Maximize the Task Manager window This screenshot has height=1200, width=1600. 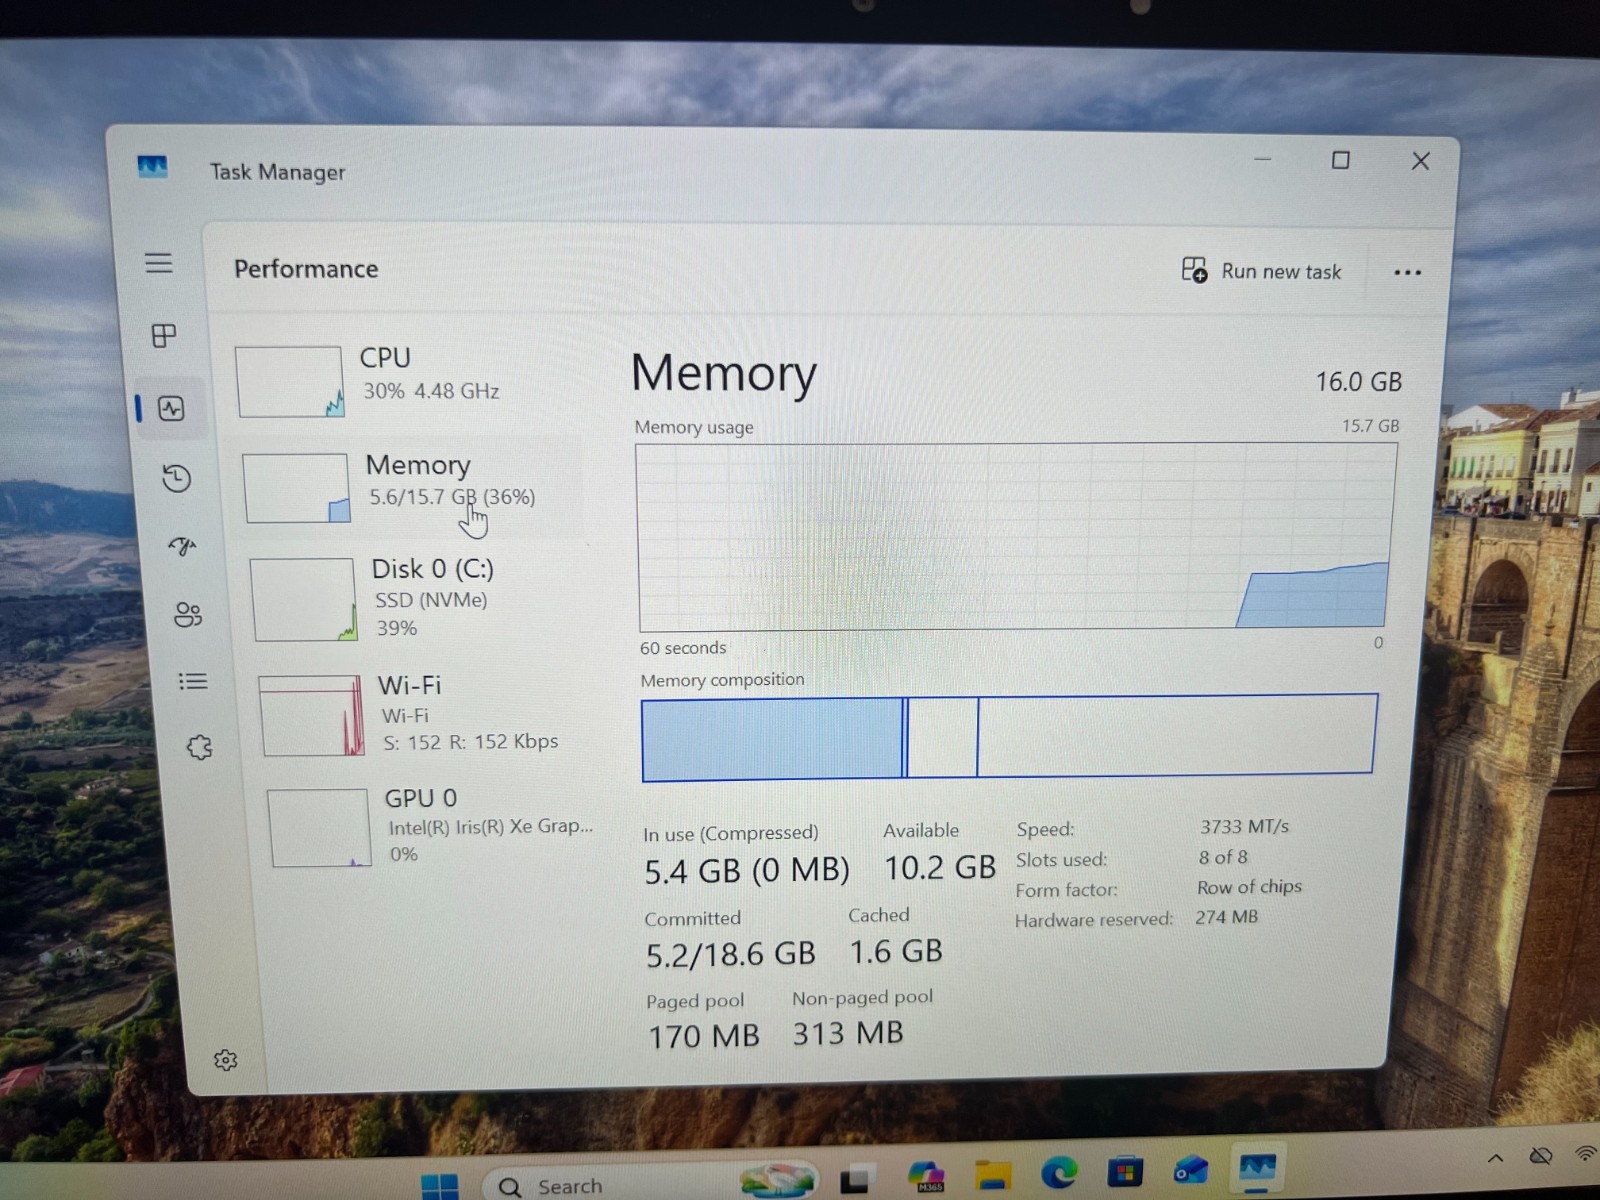[1341, 160]
